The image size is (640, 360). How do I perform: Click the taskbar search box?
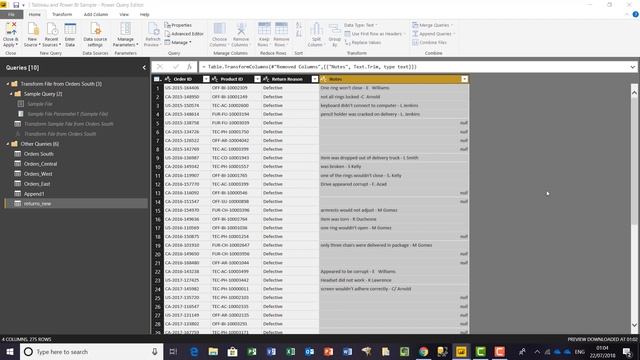tap(91, 351)
